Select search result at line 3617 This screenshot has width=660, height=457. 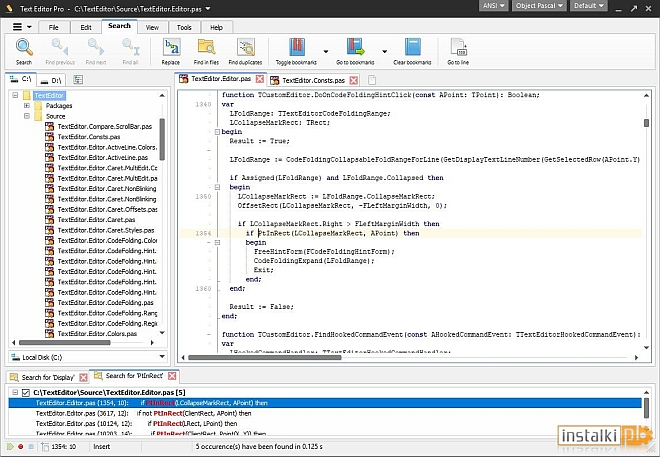point(325,413)
